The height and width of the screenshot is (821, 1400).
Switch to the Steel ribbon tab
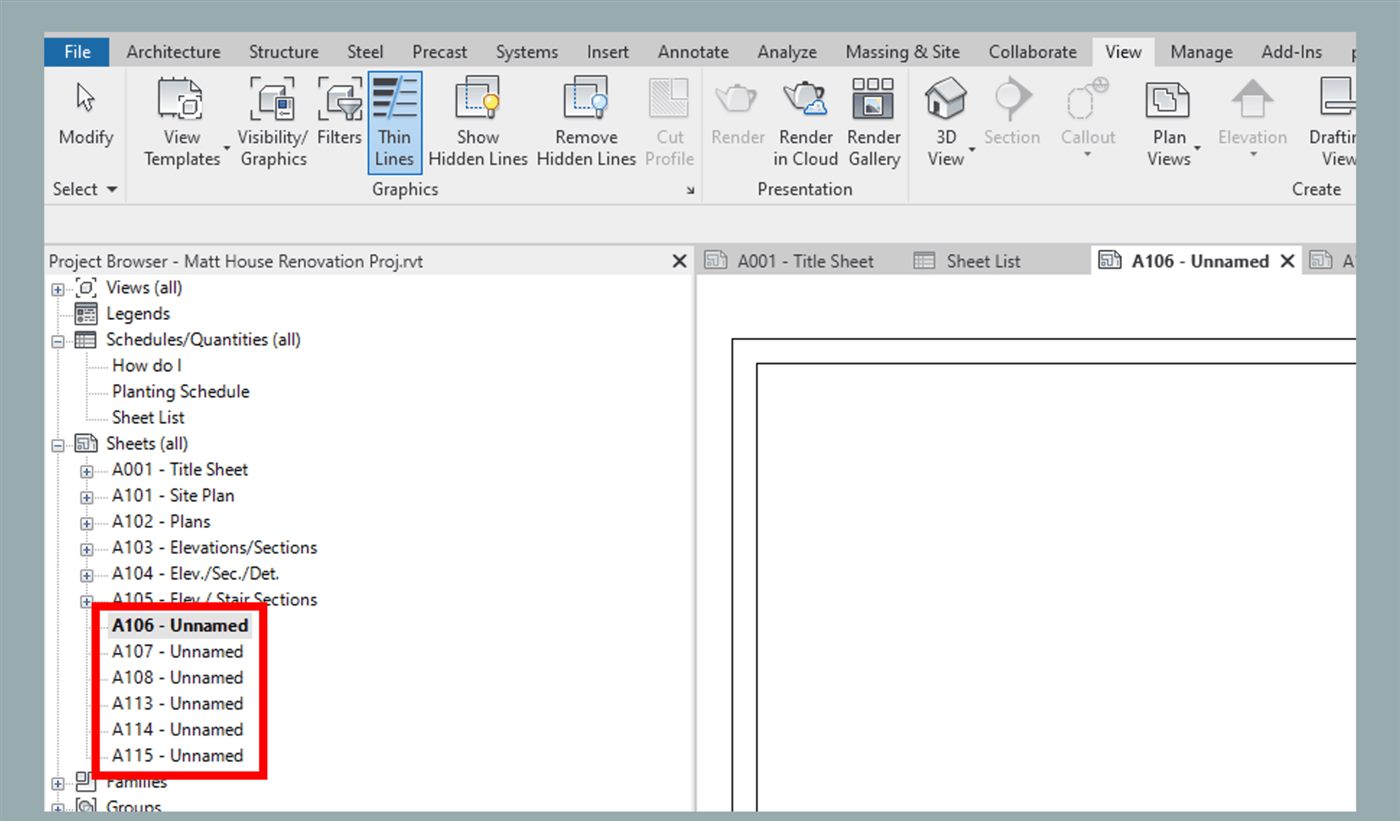[365, 52]
